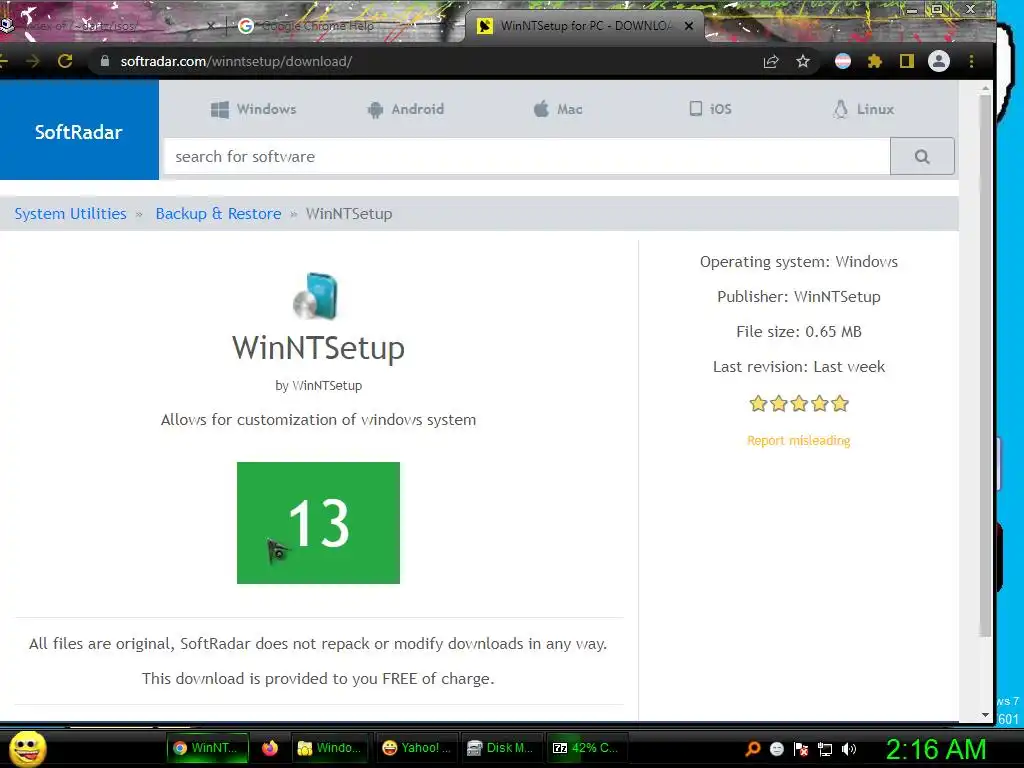Click the first rating star
The image size is (1024, 768).
[758, 404]
